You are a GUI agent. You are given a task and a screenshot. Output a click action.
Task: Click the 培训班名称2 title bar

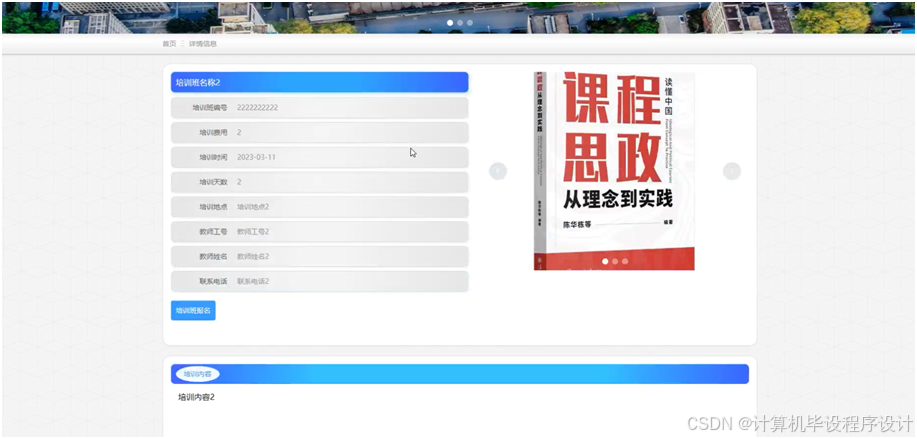coord(319,82)
